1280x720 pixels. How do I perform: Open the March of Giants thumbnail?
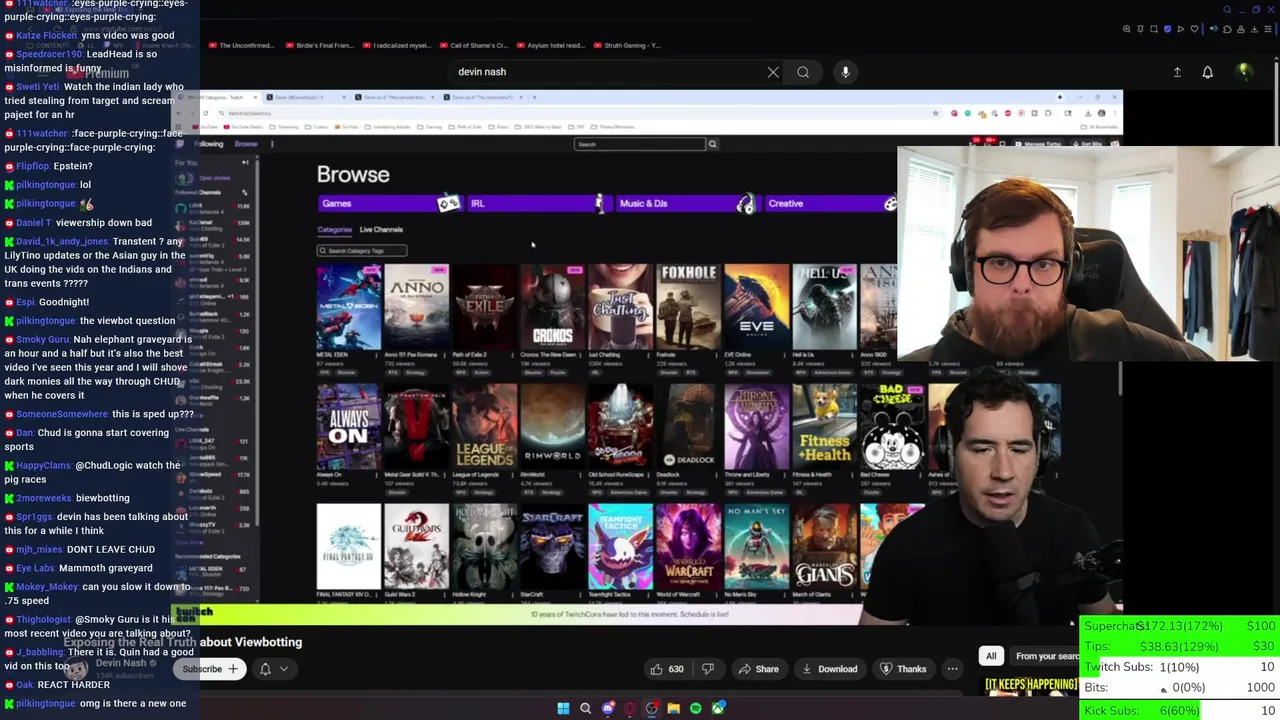(x=824, y=547)
